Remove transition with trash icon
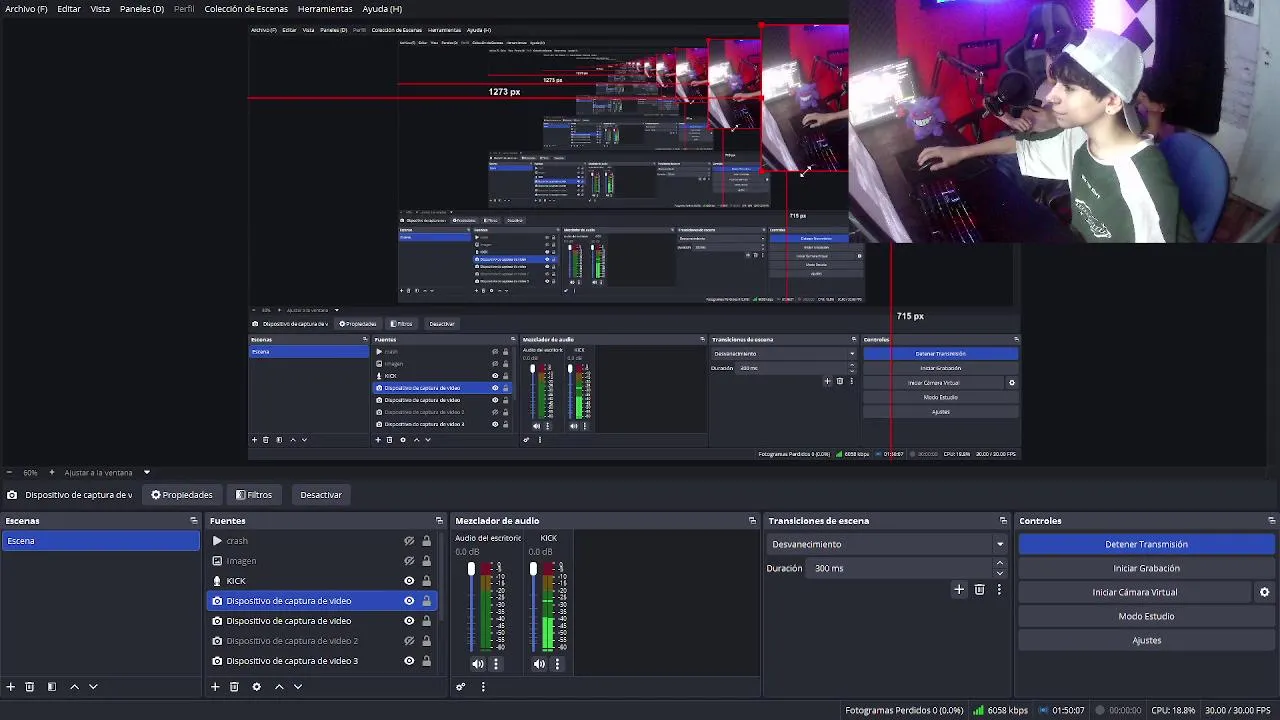Screen dimensions: 1280x720 (979, 590)
